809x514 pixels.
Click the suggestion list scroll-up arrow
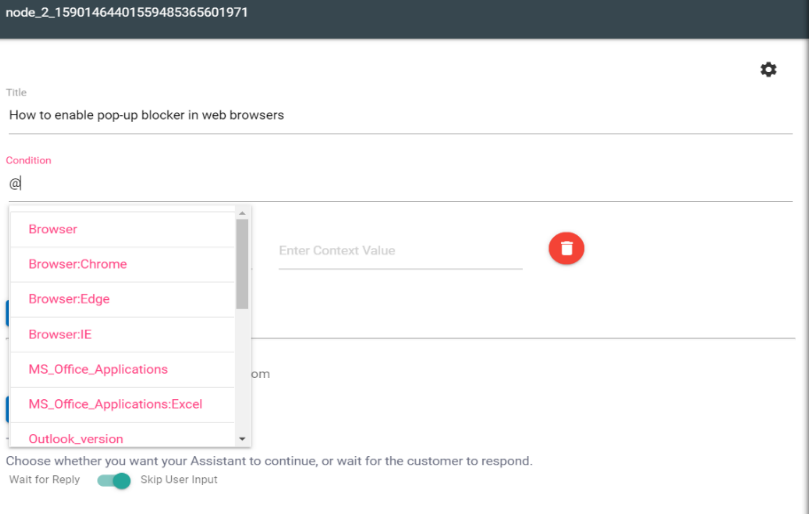pos(242,212)
